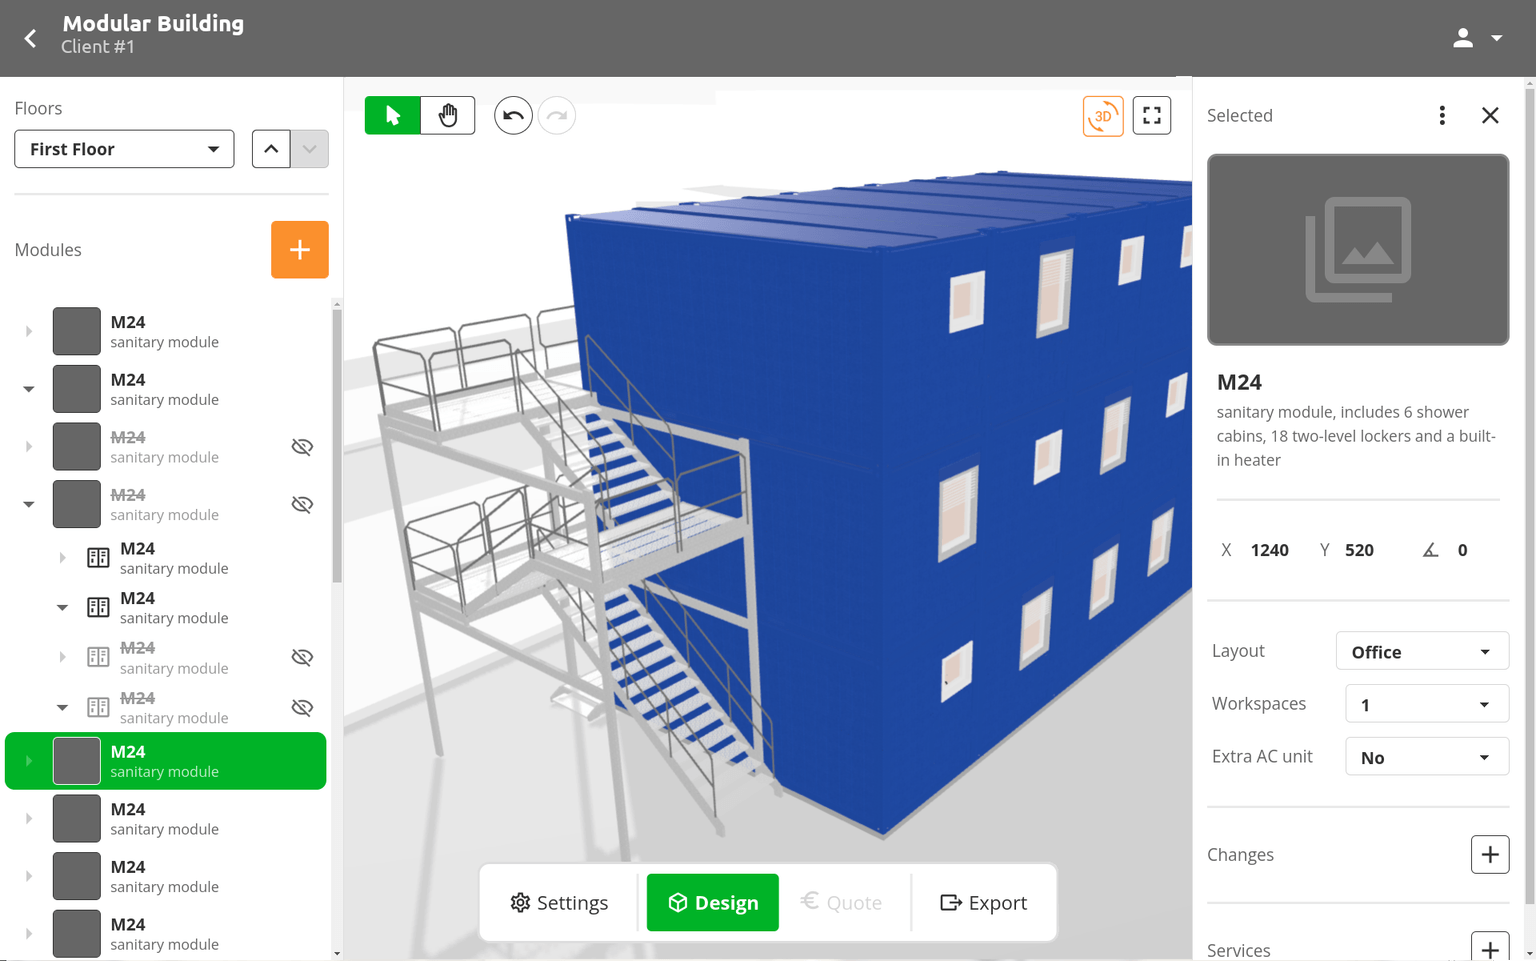Open the three-dot options menu in Selected panel

(x=1442, y=115)
